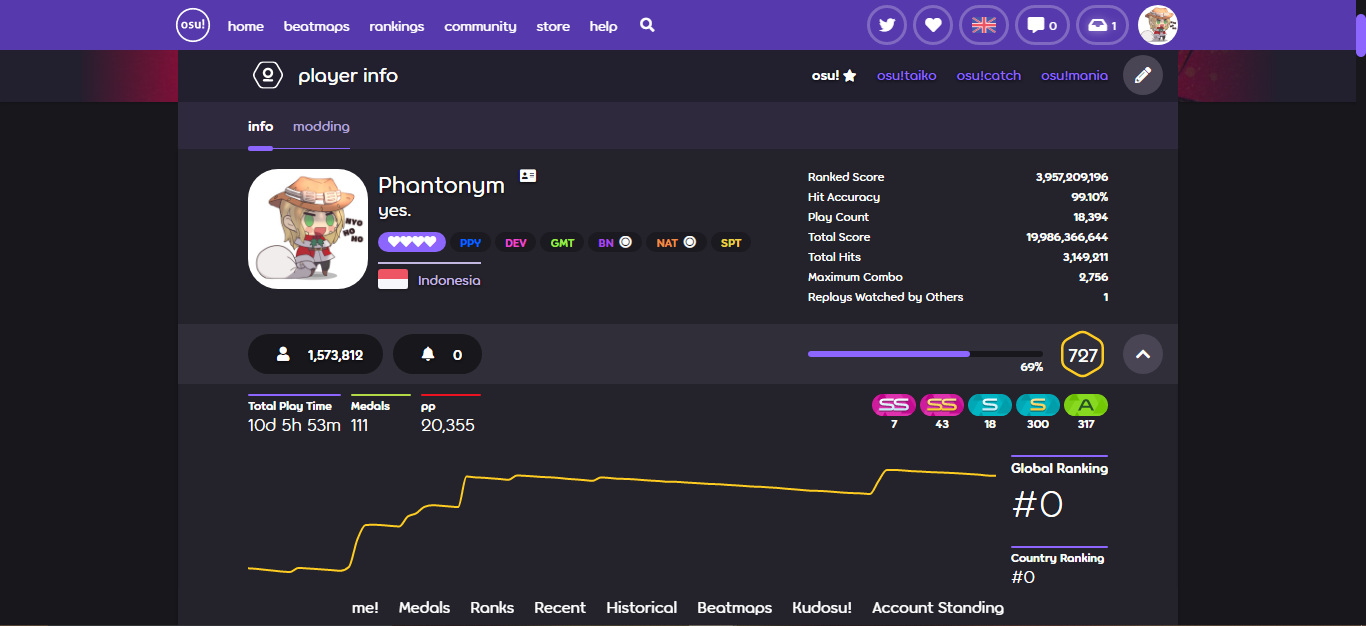Open the user avatar menu in the navbar
The height and width of the screenshot is (626, 1366).
(1158, 25)
